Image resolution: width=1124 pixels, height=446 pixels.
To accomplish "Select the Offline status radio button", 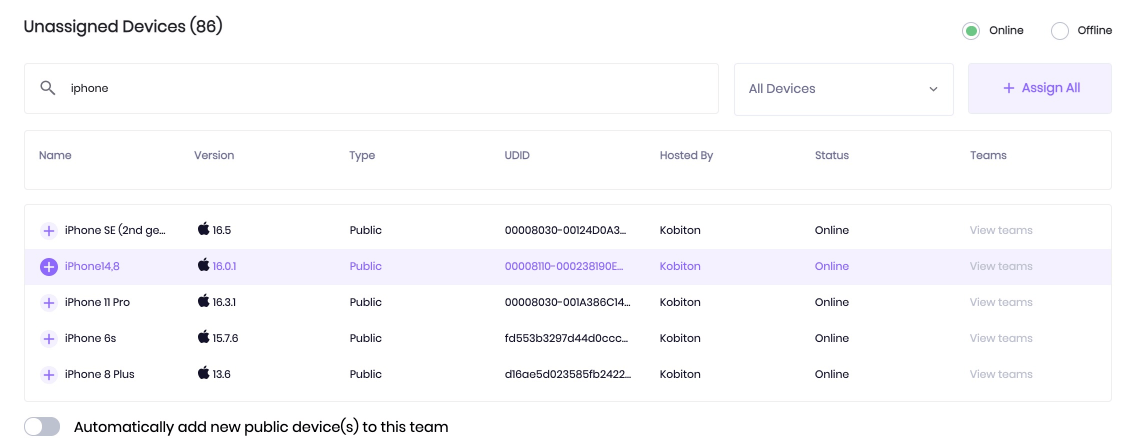I will (1059, 31).
